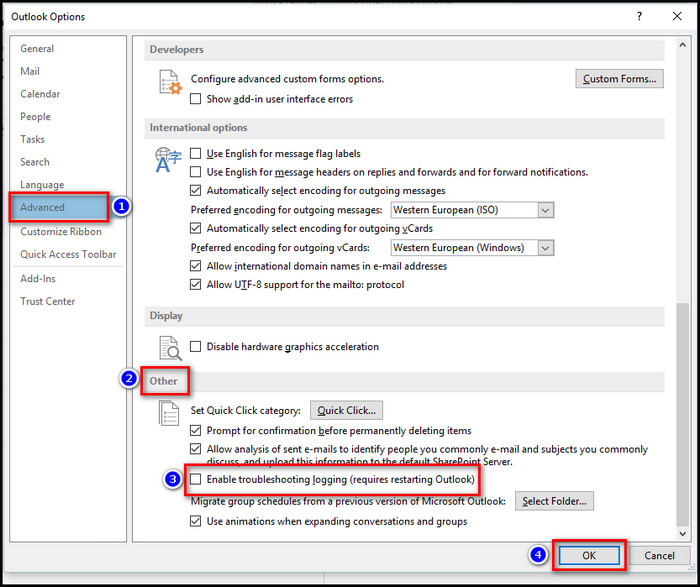Click the Display magnifier monitor icon
The height and width of the screenshot is (587, 700).
pyautogui.click(x=168, y=347)
